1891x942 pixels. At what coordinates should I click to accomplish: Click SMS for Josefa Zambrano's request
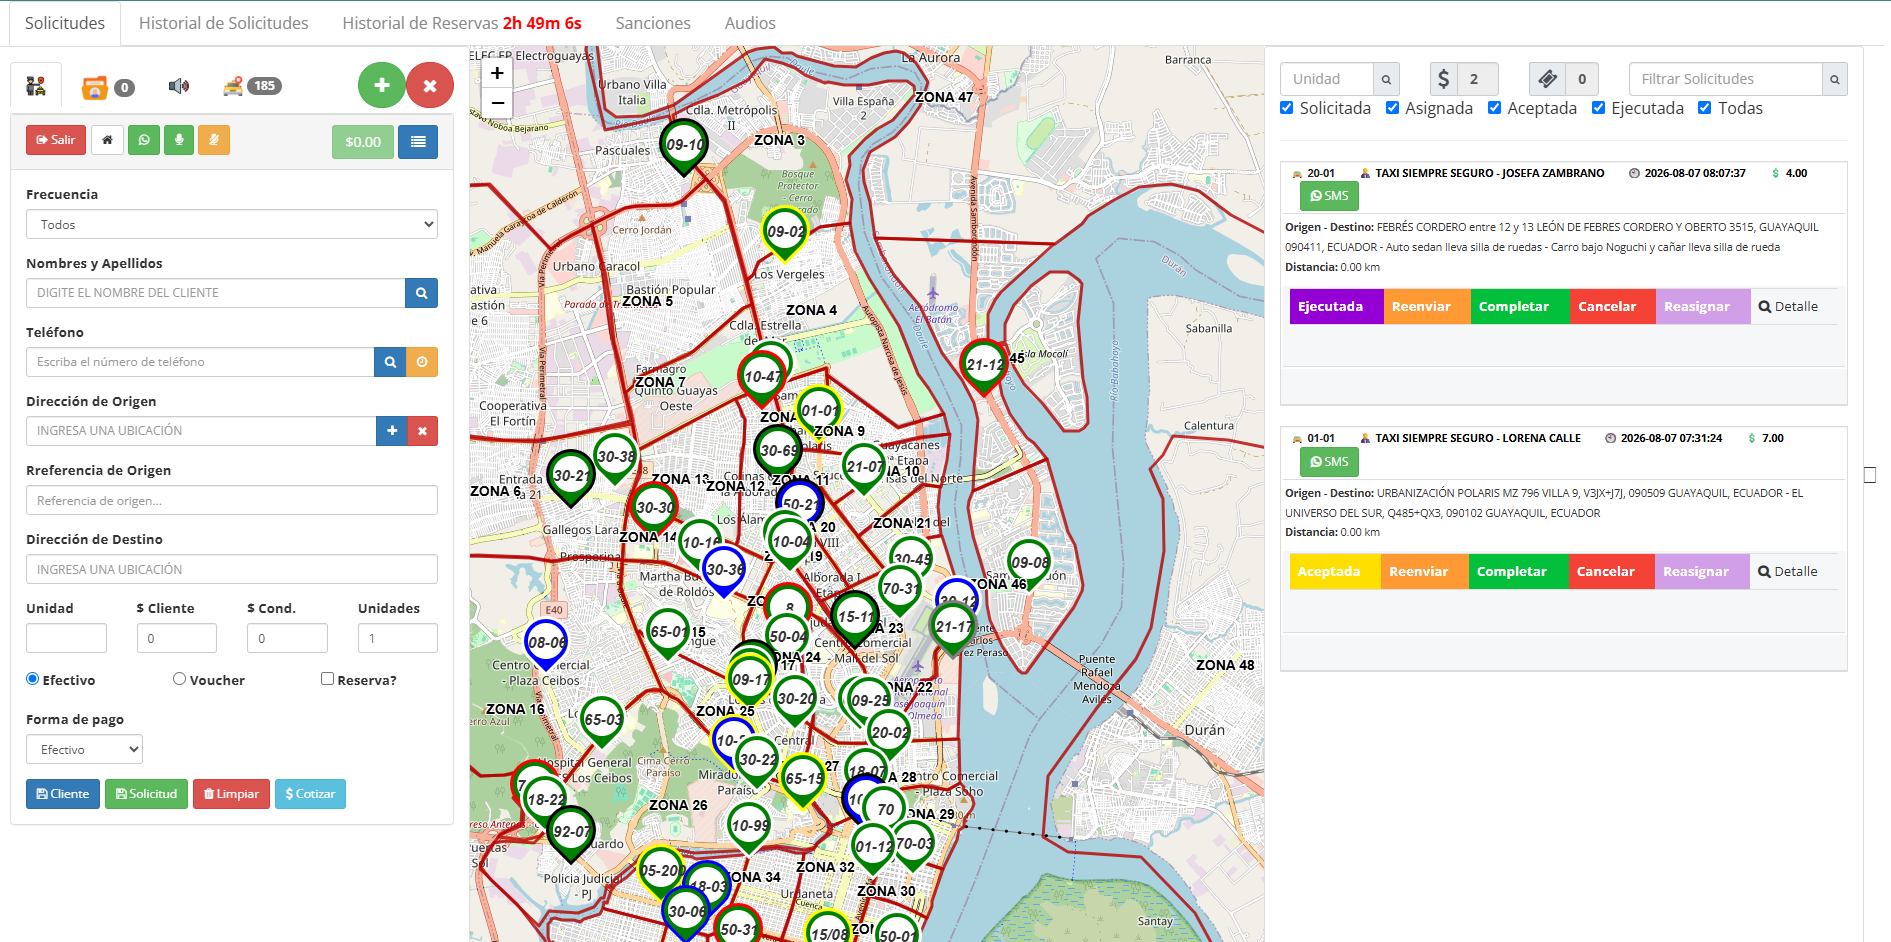pos(1329,196)
